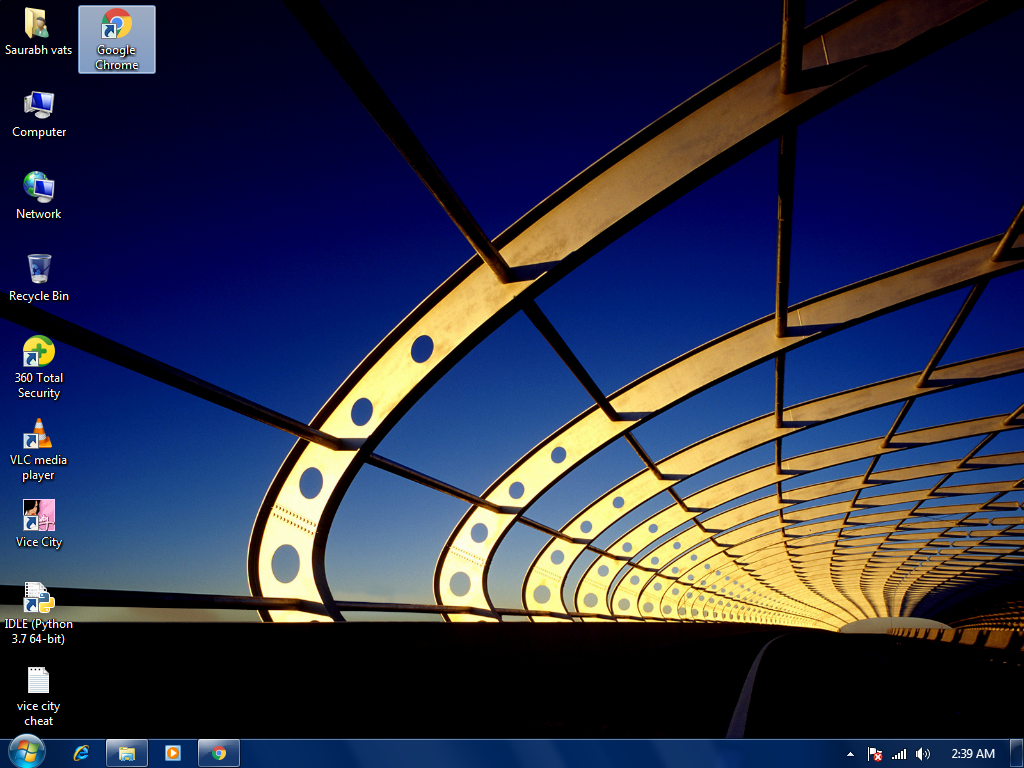Mute the system volume via the speaker icon
The image size is (1024, 768).
922,753
